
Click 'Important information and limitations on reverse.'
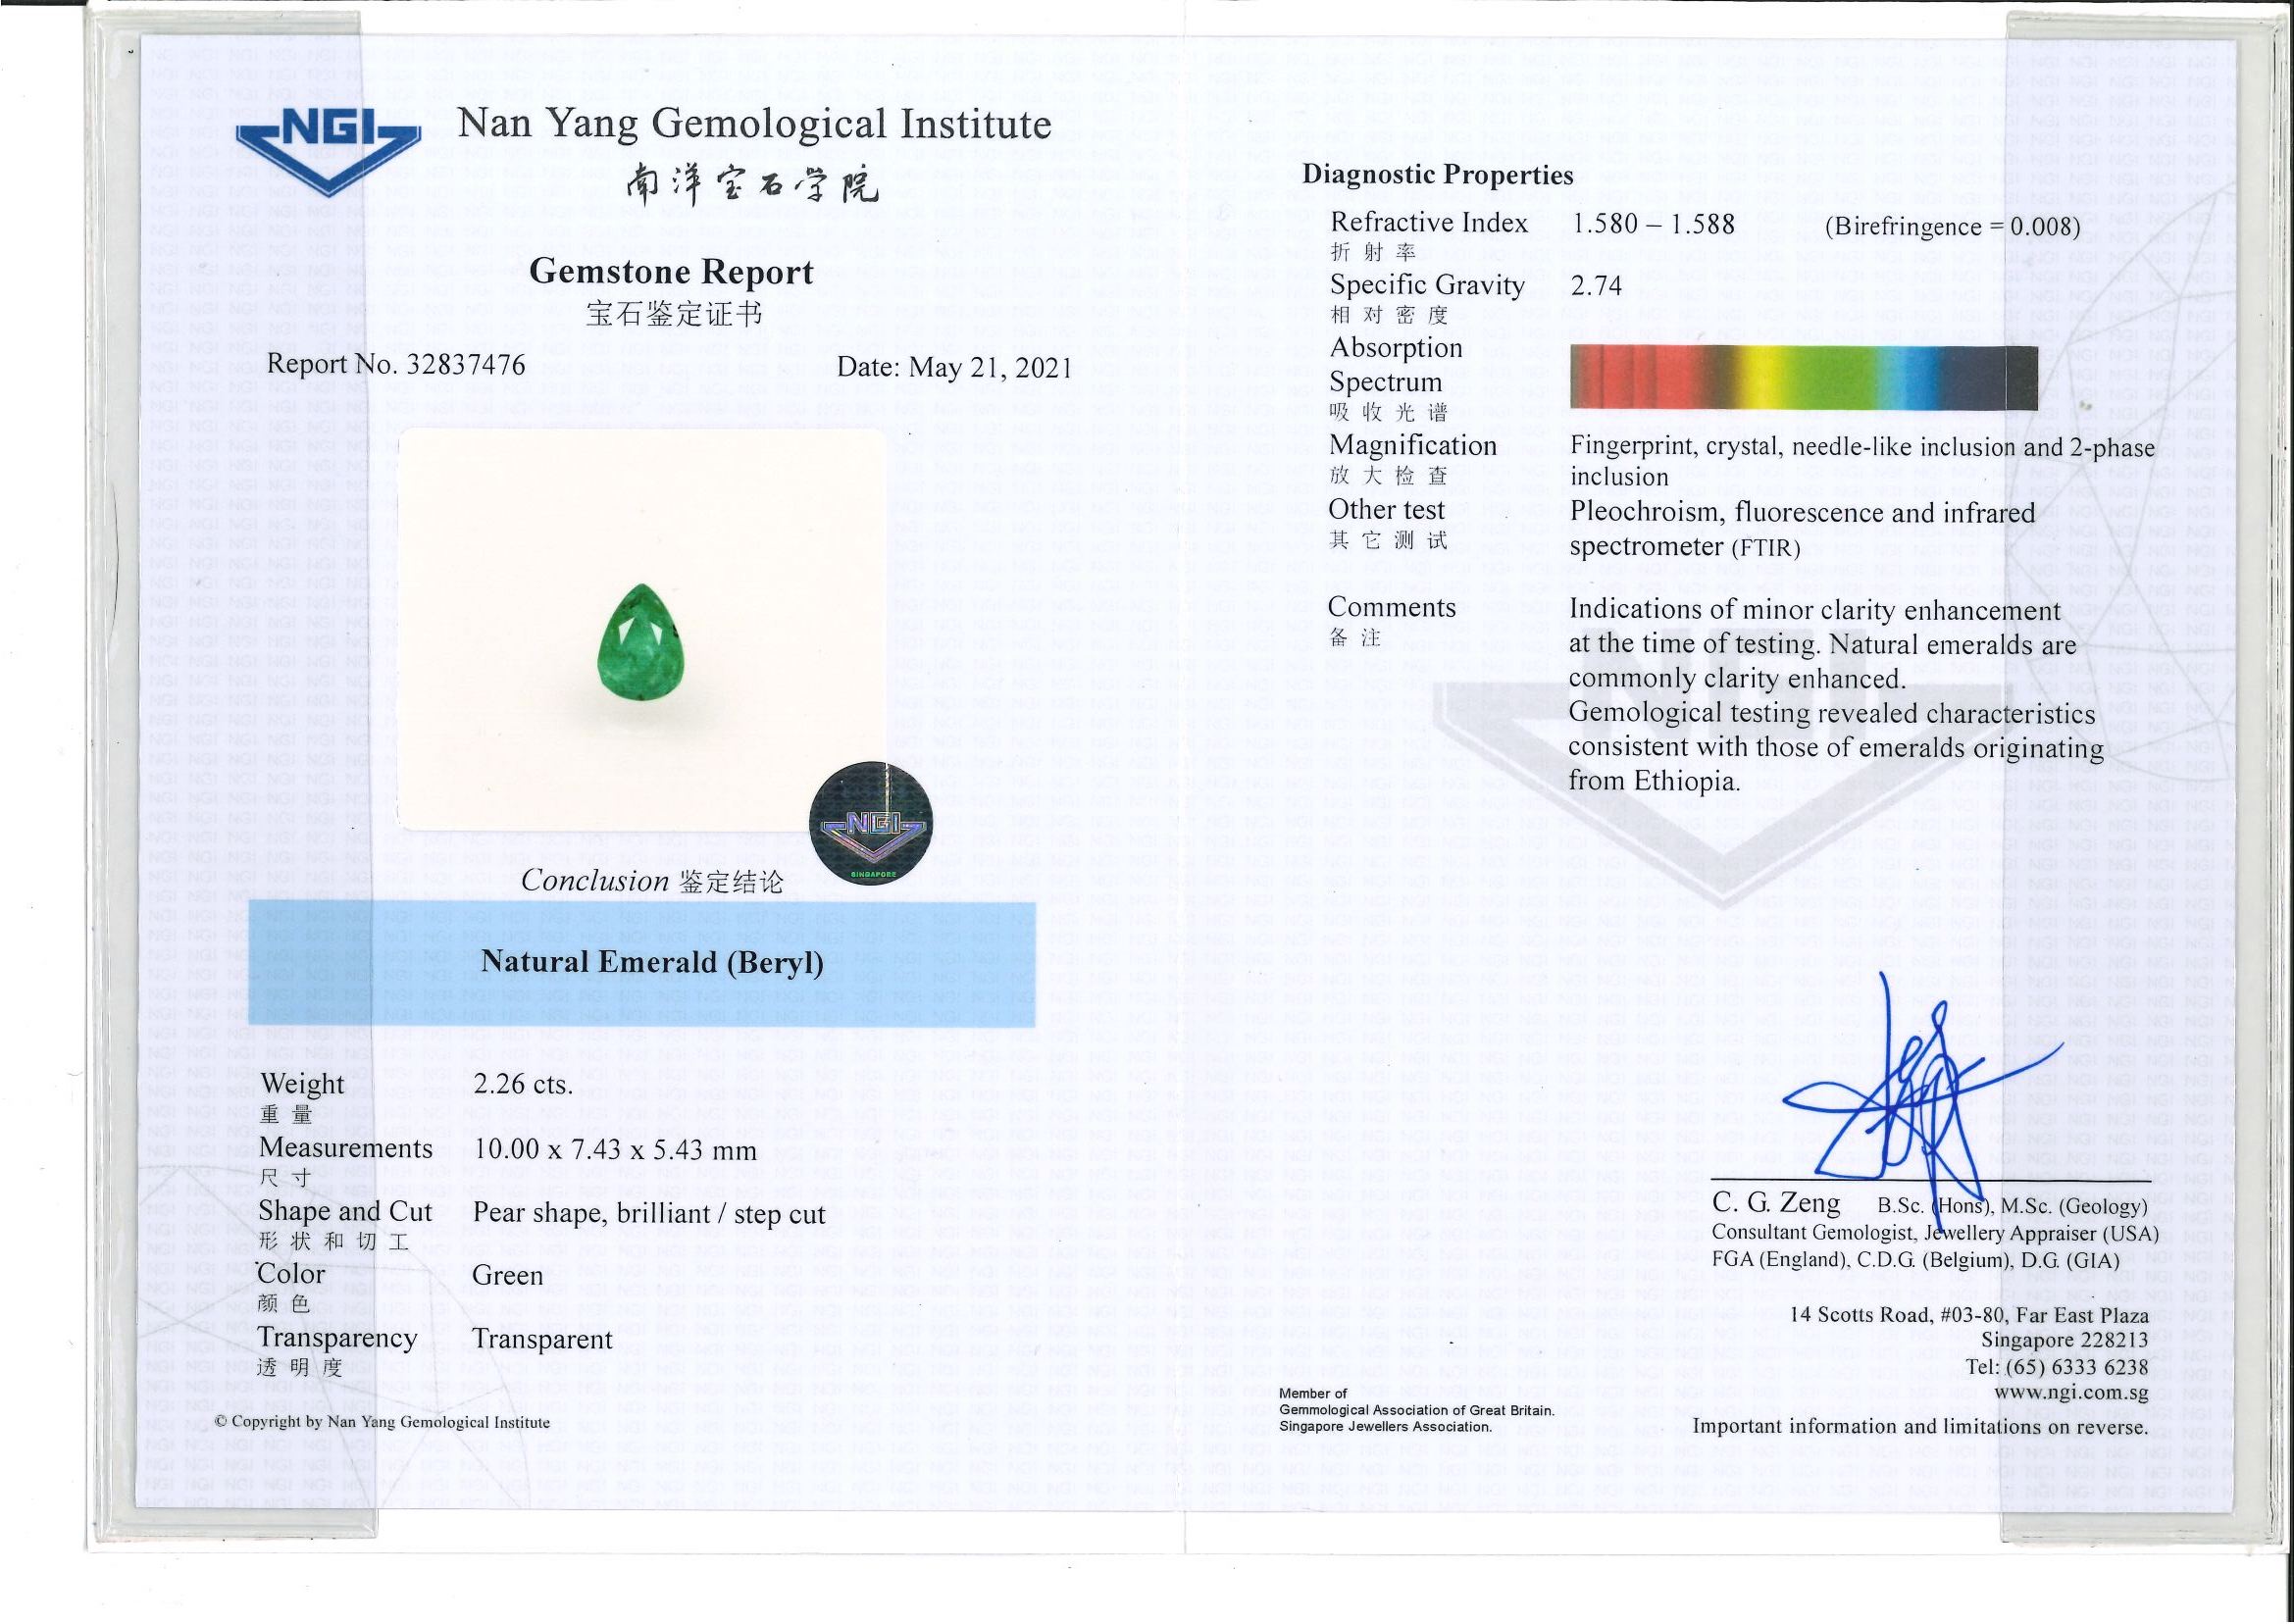tap(1920, 1427)
